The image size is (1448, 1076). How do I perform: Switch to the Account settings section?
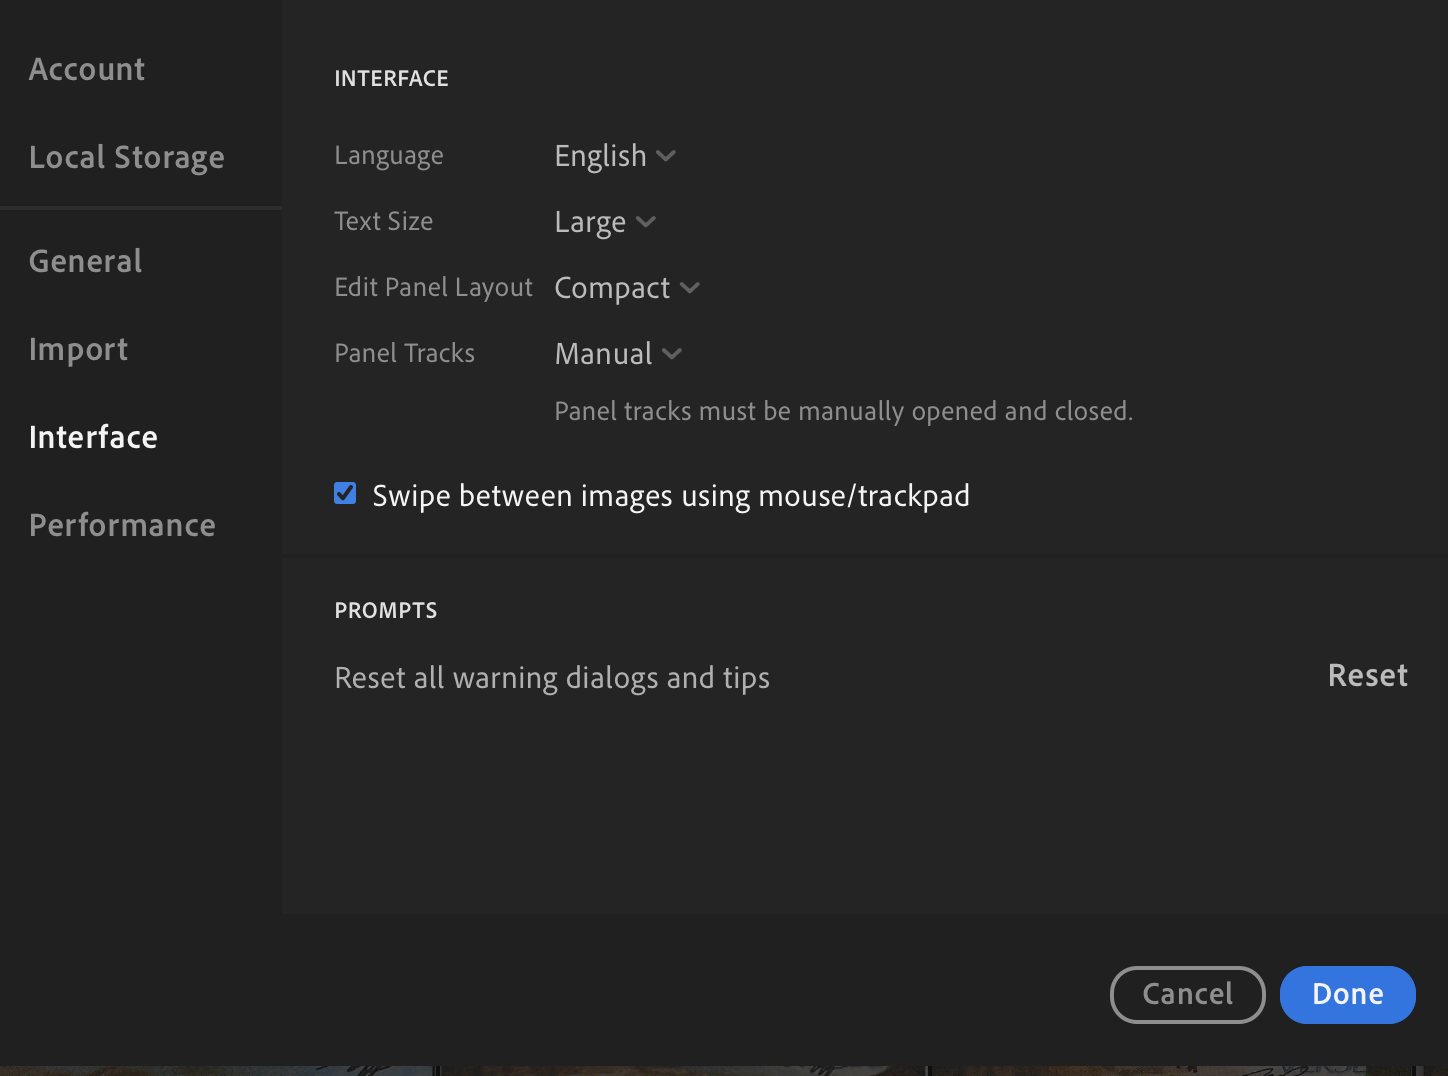[87, 68]
